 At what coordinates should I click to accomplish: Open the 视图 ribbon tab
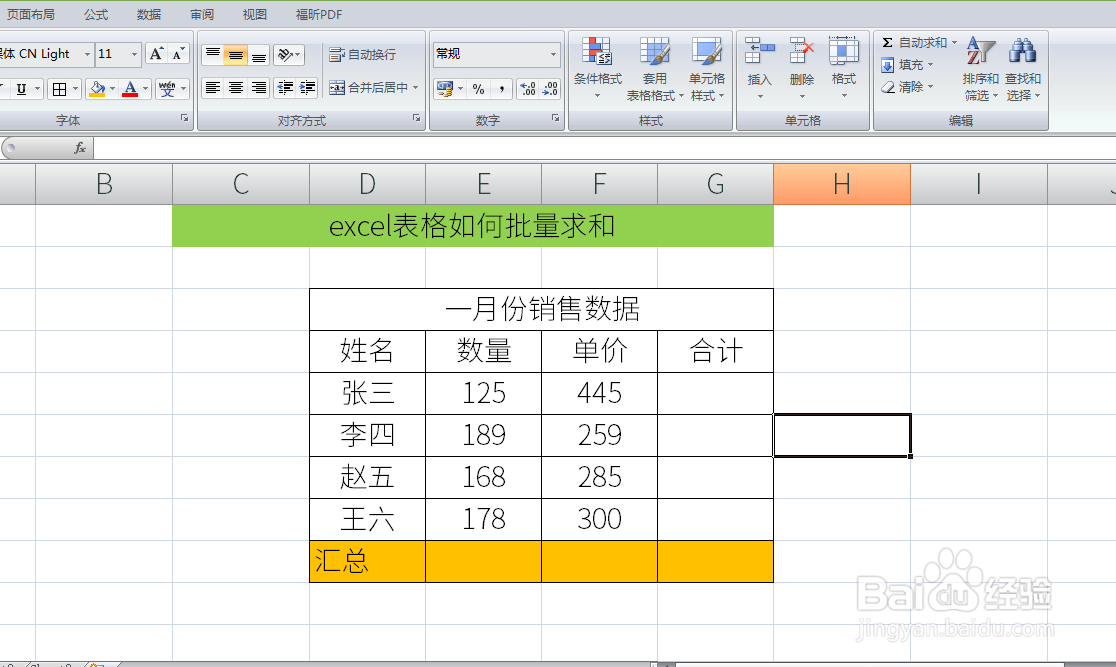254,14
